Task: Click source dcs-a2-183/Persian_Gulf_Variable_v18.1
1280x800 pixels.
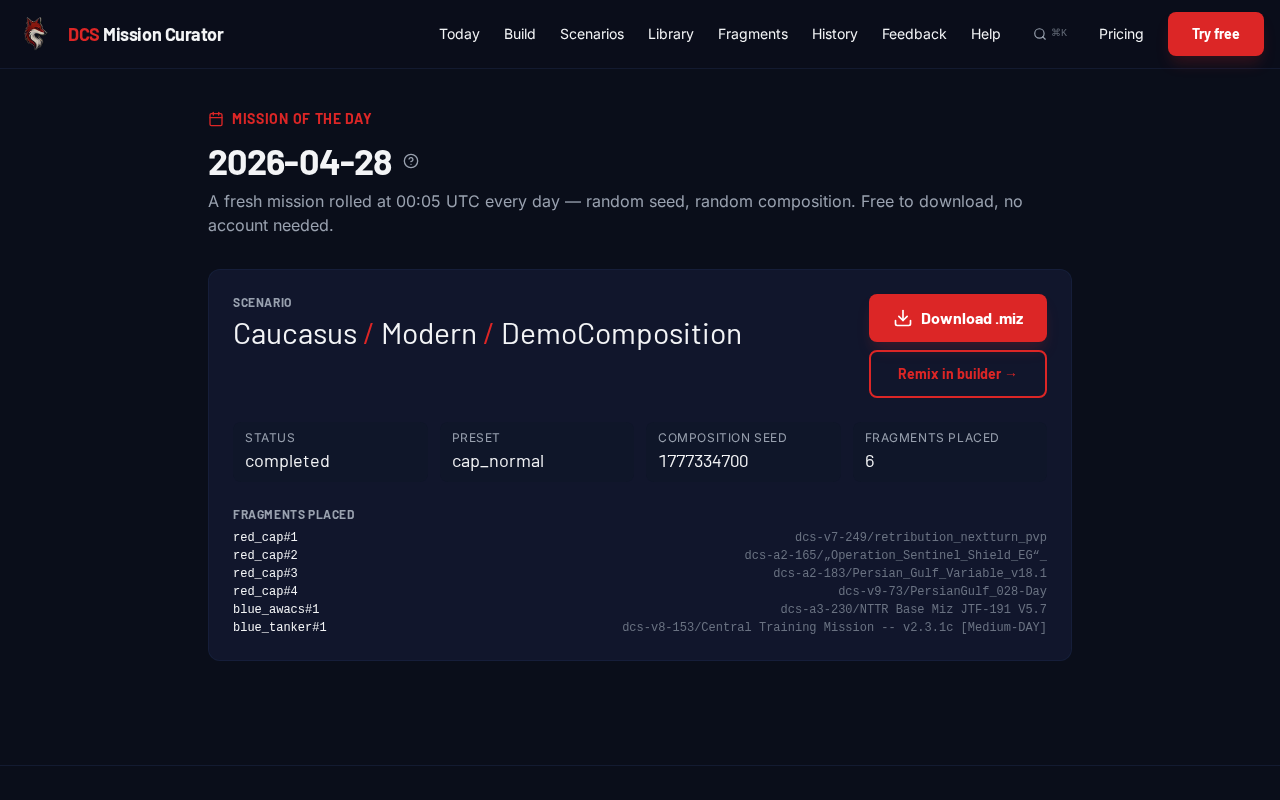Action: point(910,574)
